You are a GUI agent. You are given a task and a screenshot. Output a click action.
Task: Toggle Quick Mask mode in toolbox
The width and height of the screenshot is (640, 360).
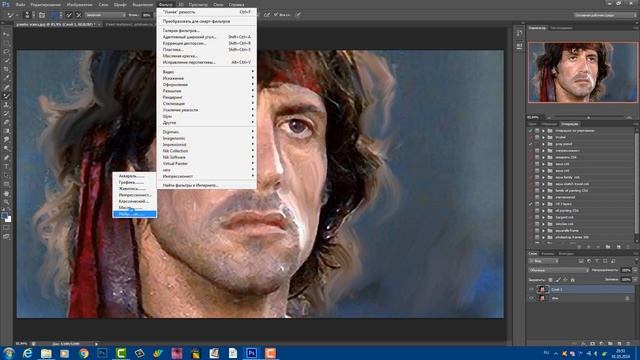point(6,228)
